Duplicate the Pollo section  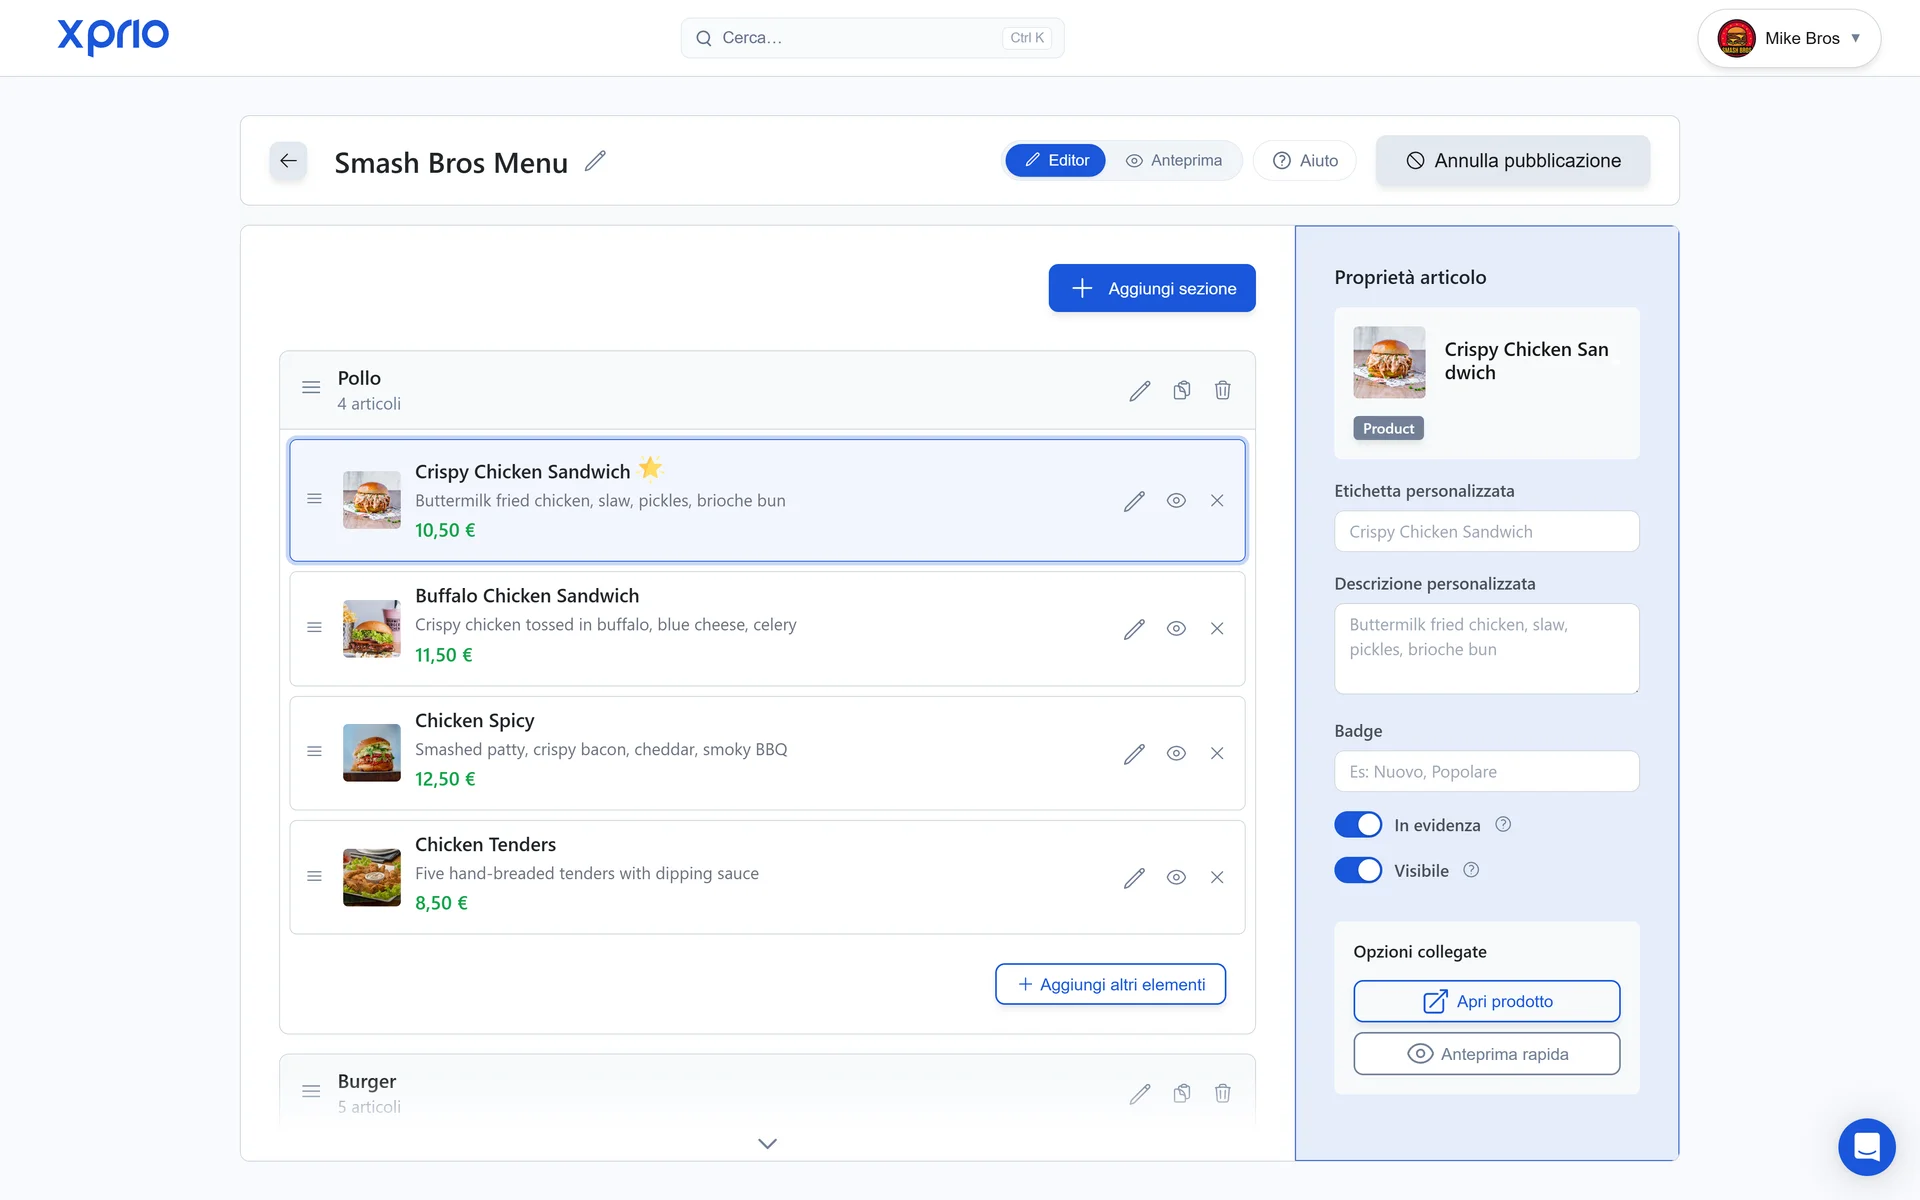(x=1182, y=391)
